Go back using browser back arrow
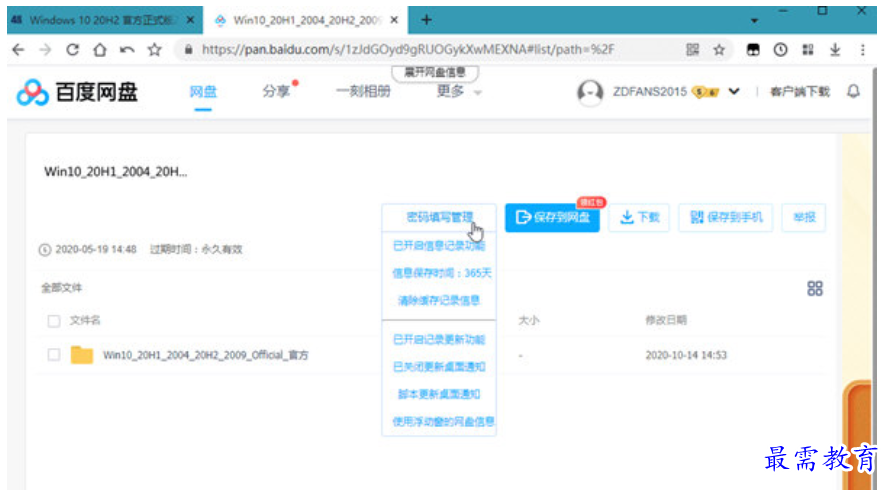 [x=18, y=50]
